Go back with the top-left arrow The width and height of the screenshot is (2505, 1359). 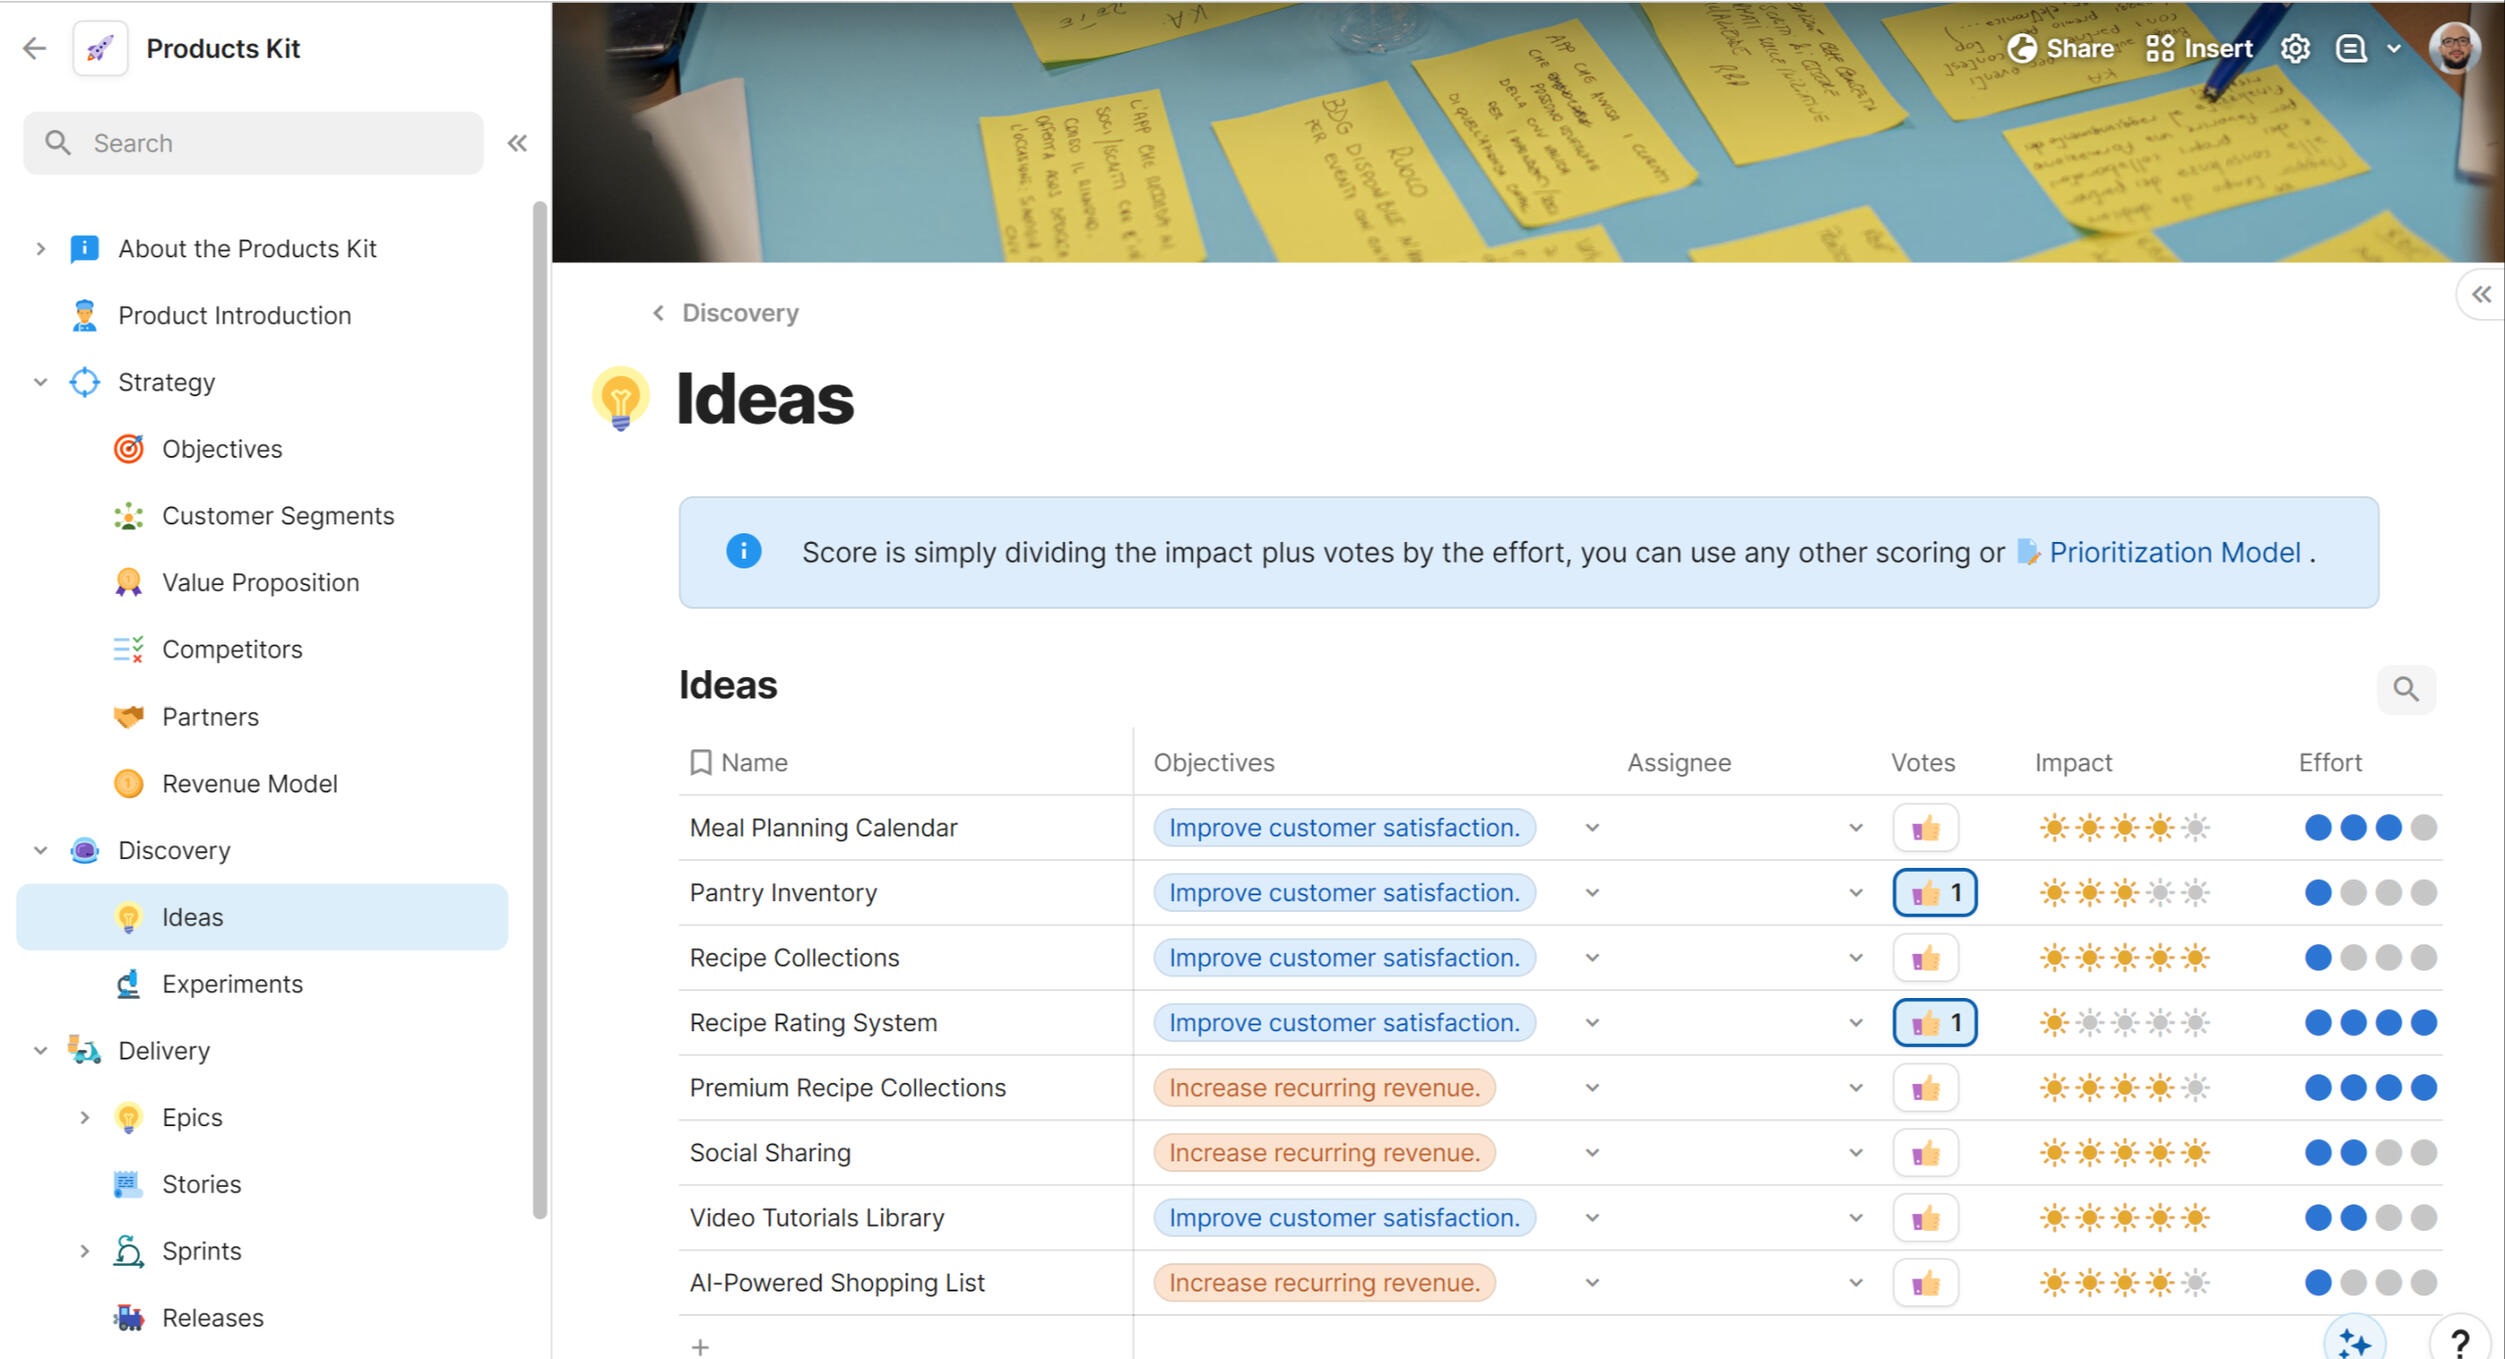pos(35,48)
